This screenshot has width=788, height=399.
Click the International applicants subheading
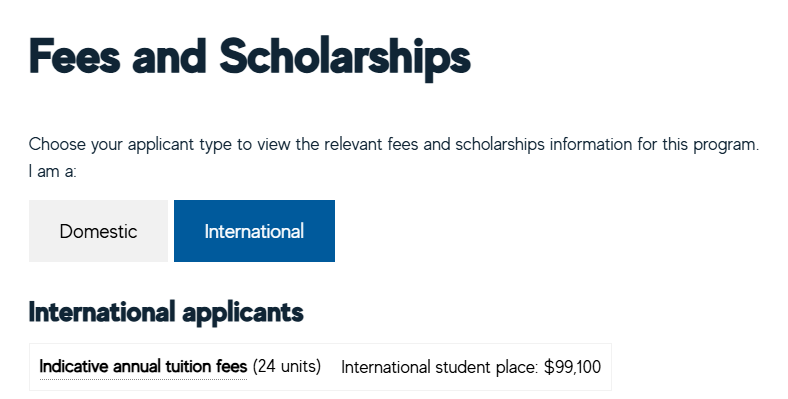coord(166,313)
